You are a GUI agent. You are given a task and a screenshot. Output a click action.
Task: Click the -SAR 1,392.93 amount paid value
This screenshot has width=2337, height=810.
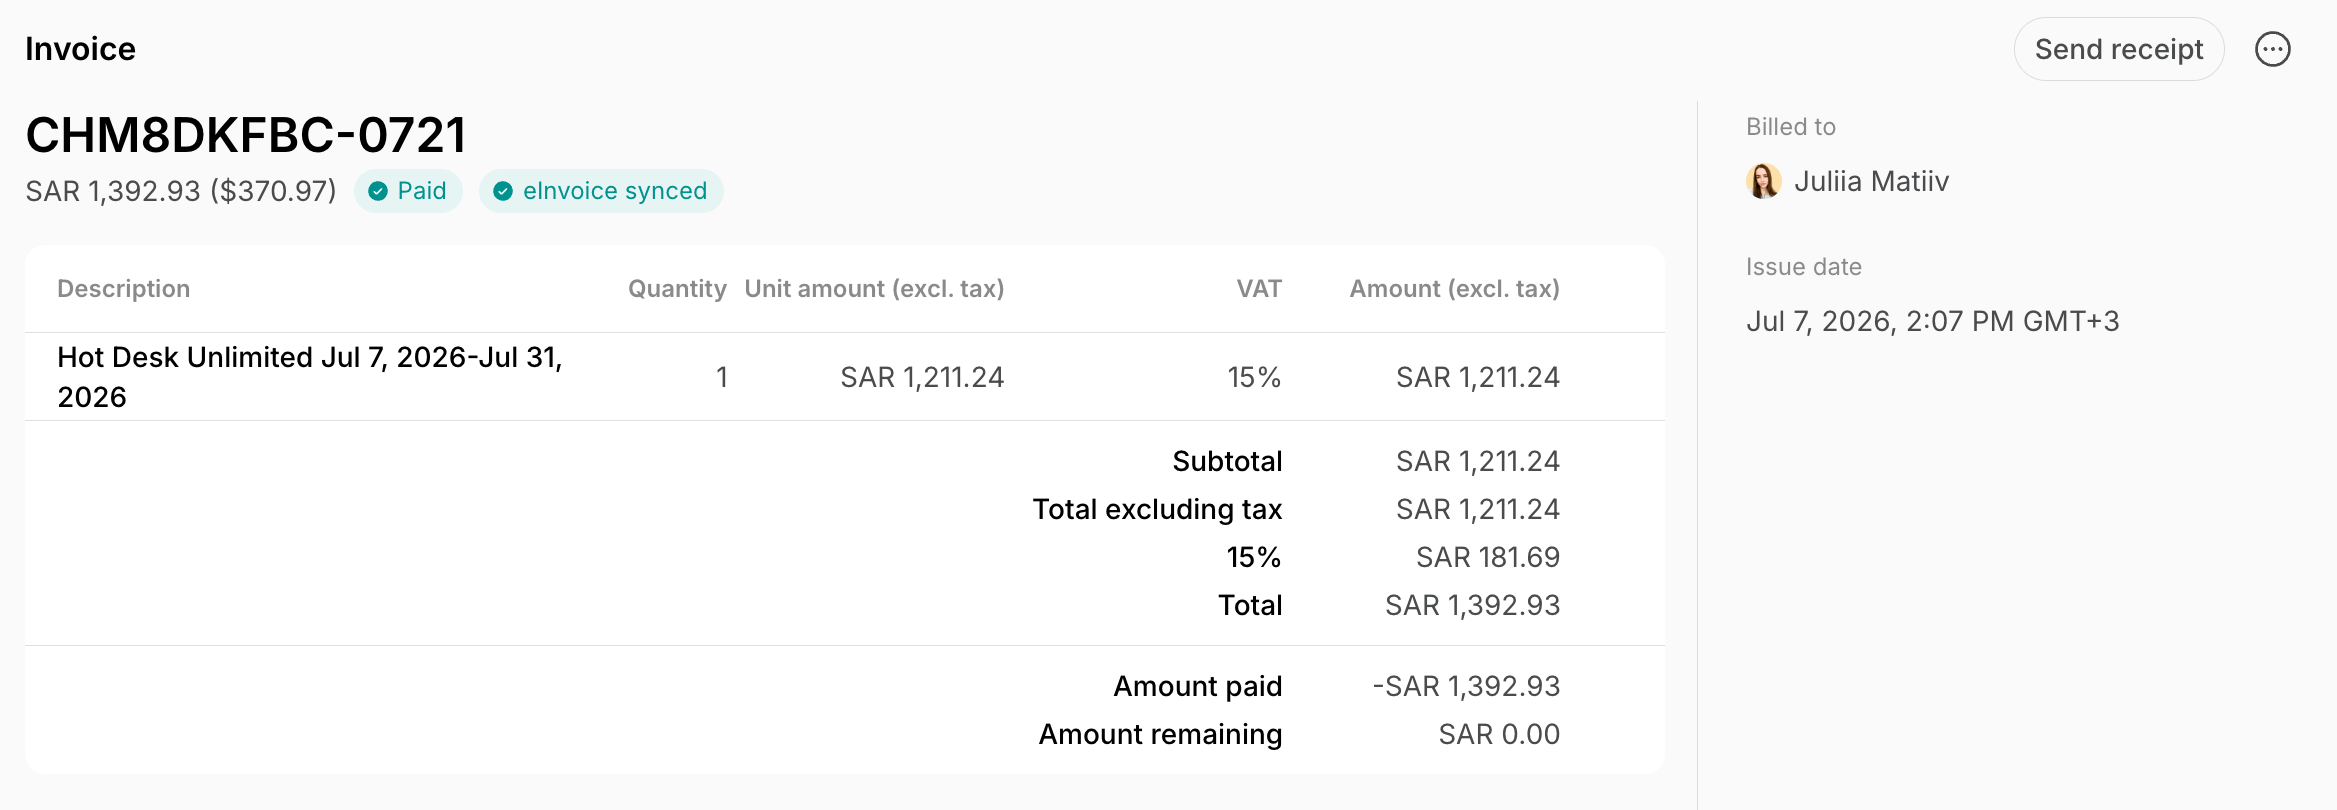click(1466, 686)
